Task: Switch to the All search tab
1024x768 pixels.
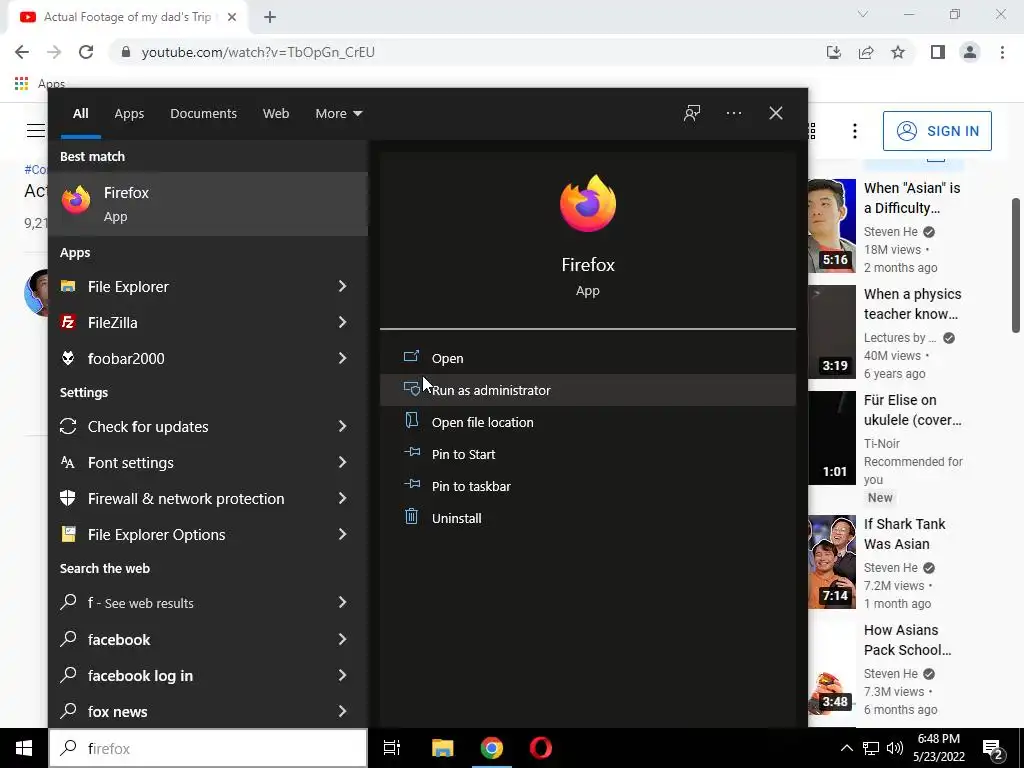Action: [x=81, y=114]
